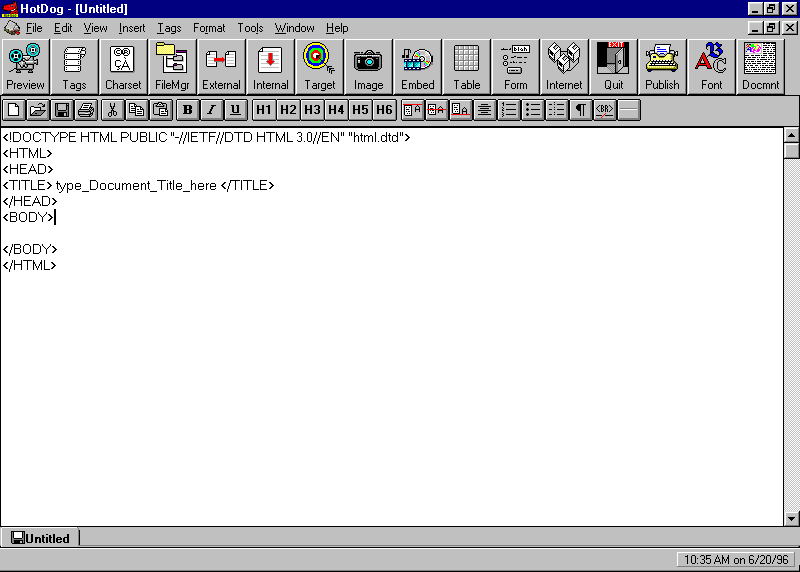This screenshot has width=800, height=572.
Task: Click the vertical scrollbar thumb
Action: (x=791, y=152)
